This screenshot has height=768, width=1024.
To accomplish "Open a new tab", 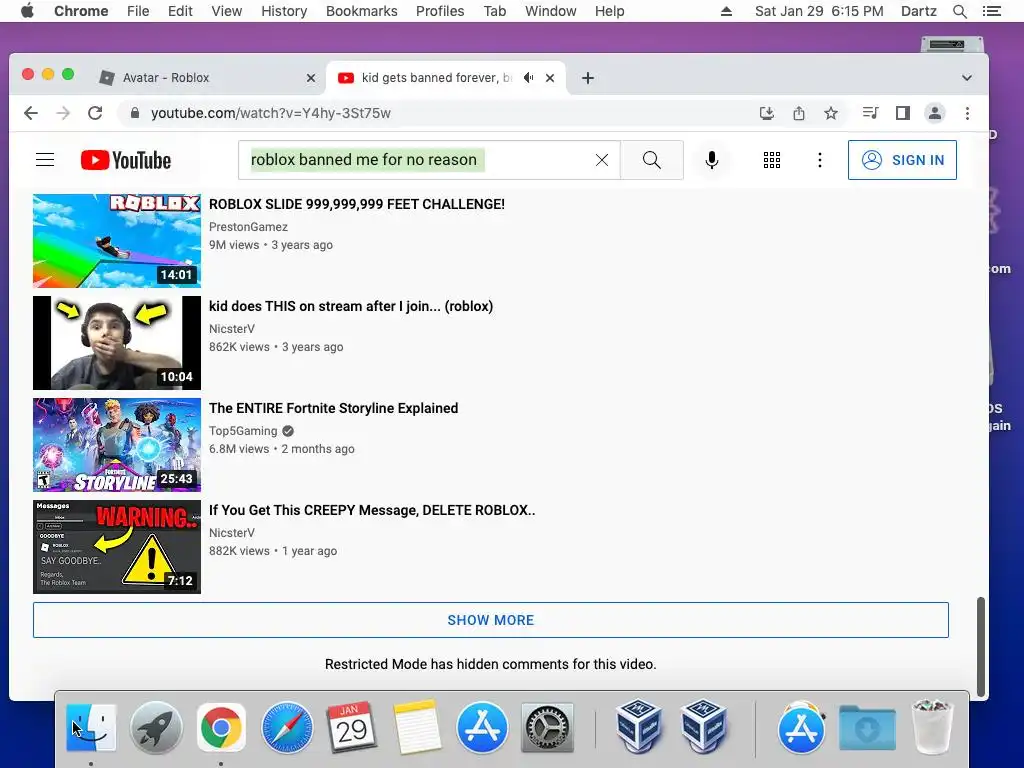I will pyautogui.click(x=588, y=78).
